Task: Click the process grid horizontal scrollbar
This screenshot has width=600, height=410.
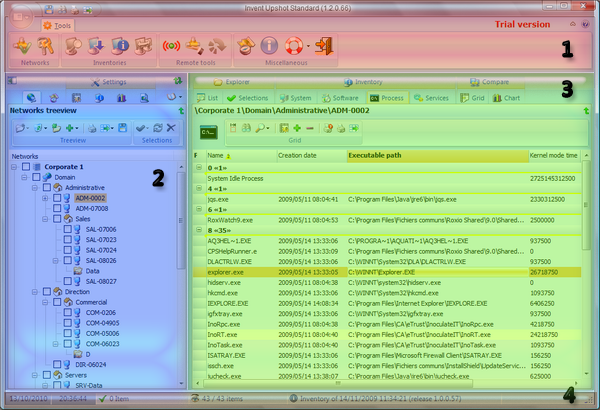Action: pos(338,383)
